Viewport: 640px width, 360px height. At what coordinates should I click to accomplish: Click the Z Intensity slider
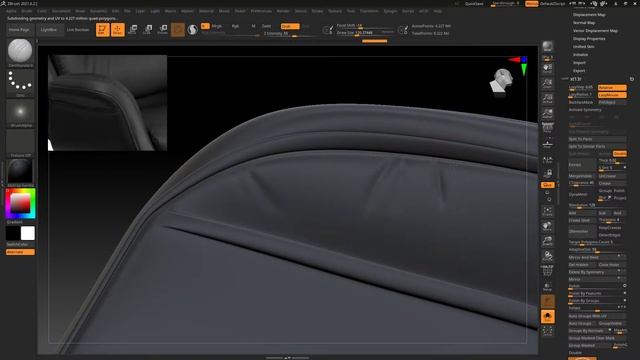pos(290,33)
